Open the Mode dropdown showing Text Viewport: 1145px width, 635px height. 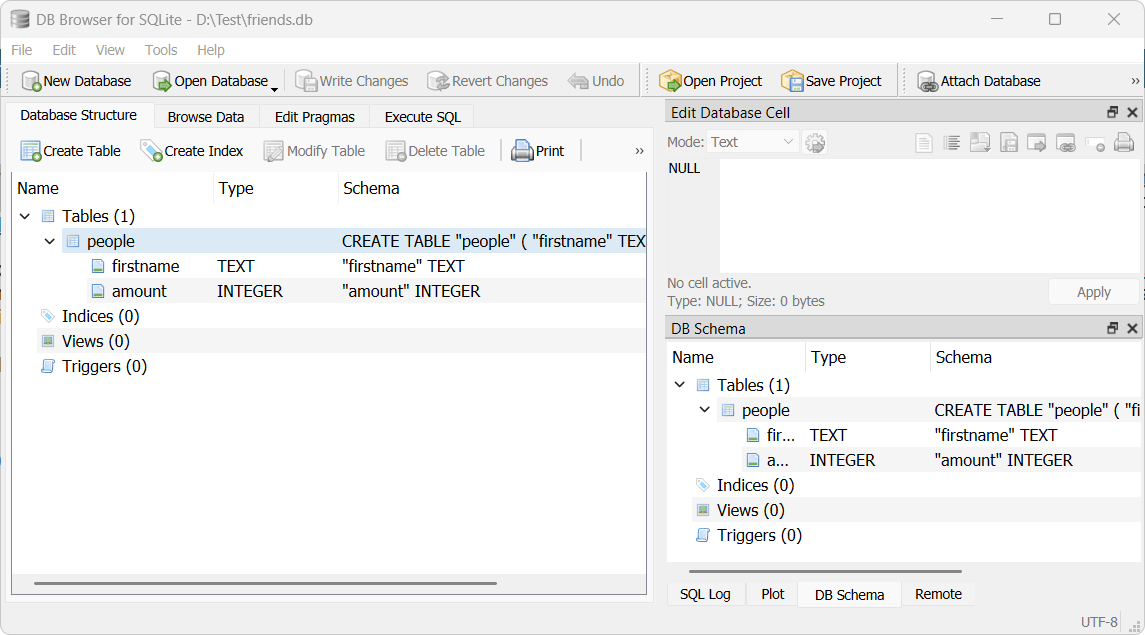[x=753, y=142]
